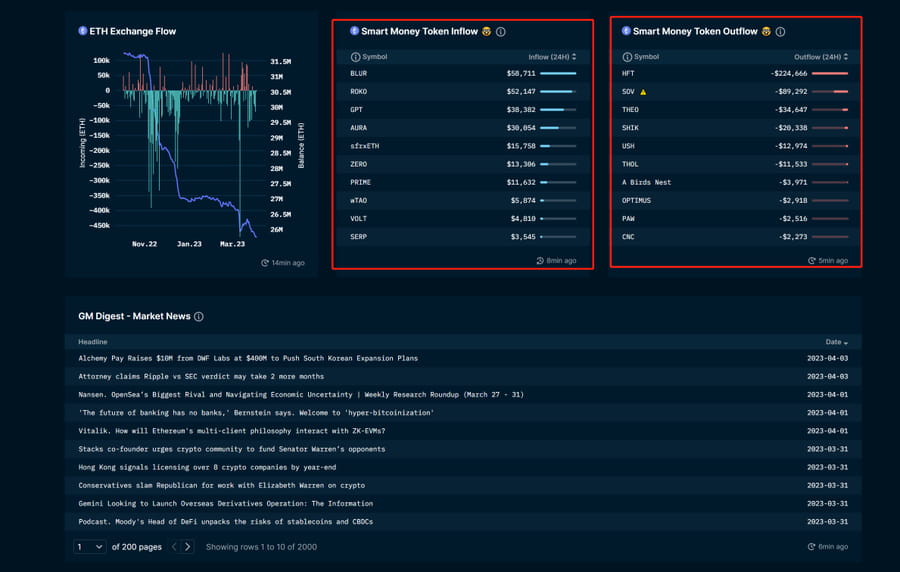900x572 pixels.
Task: Click refresh icon beside 5min ago
Action: pyautogui.click(x=812, y=260)
